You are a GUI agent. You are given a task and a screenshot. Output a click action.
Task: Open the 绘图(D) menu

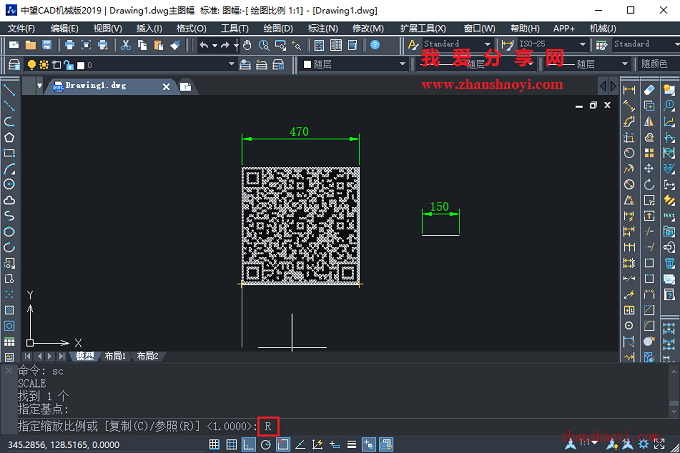278,28
